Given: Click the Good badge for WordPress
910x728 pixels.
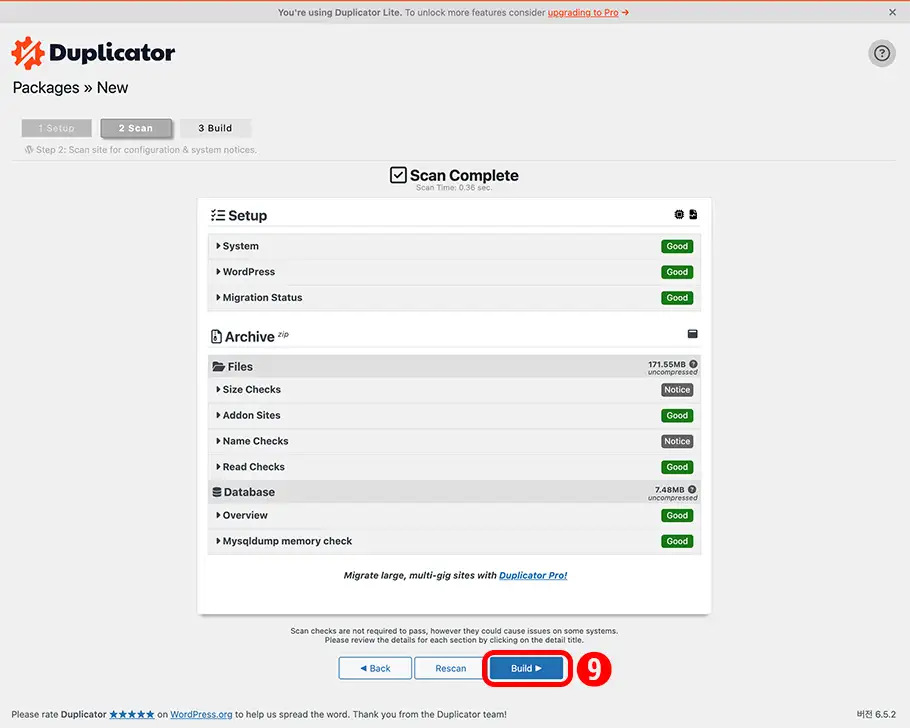Looking at the screenshot, I should point(677,272).
